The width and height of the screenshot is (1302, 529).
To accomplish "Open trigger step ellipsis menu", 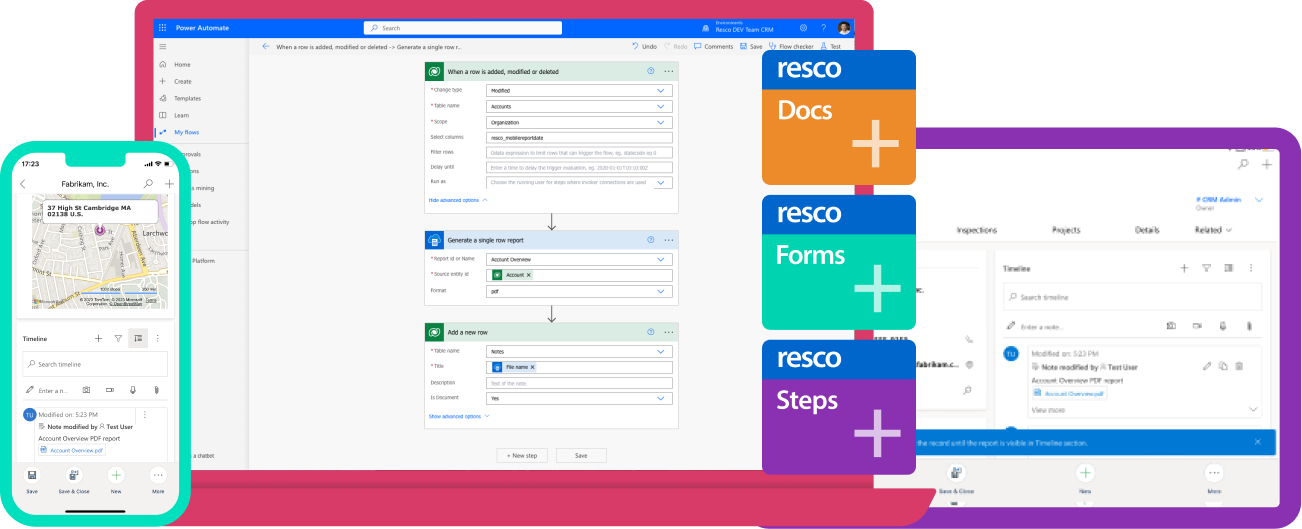I will click(x=669, y=71).
